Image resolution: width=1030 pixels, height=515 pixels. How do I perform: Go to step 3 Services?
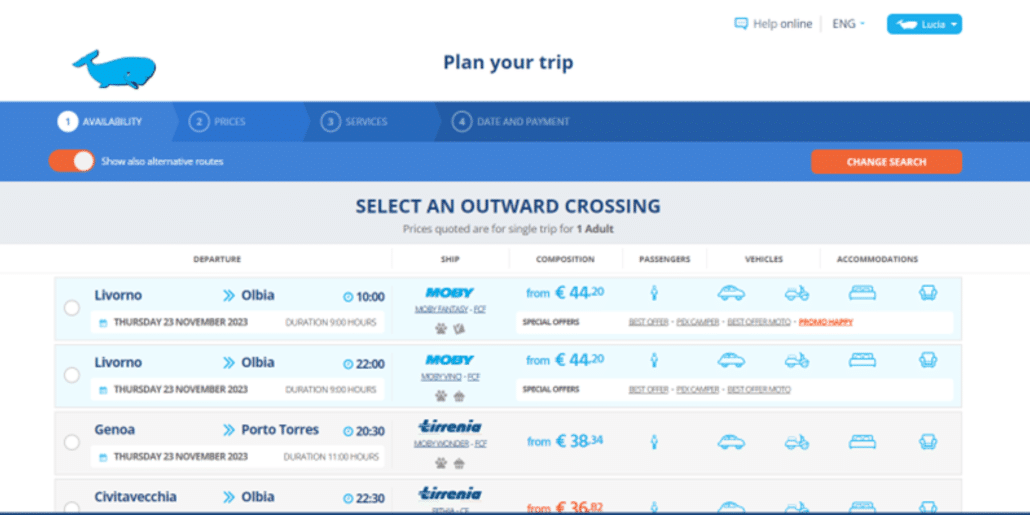(x=354, y=122)
